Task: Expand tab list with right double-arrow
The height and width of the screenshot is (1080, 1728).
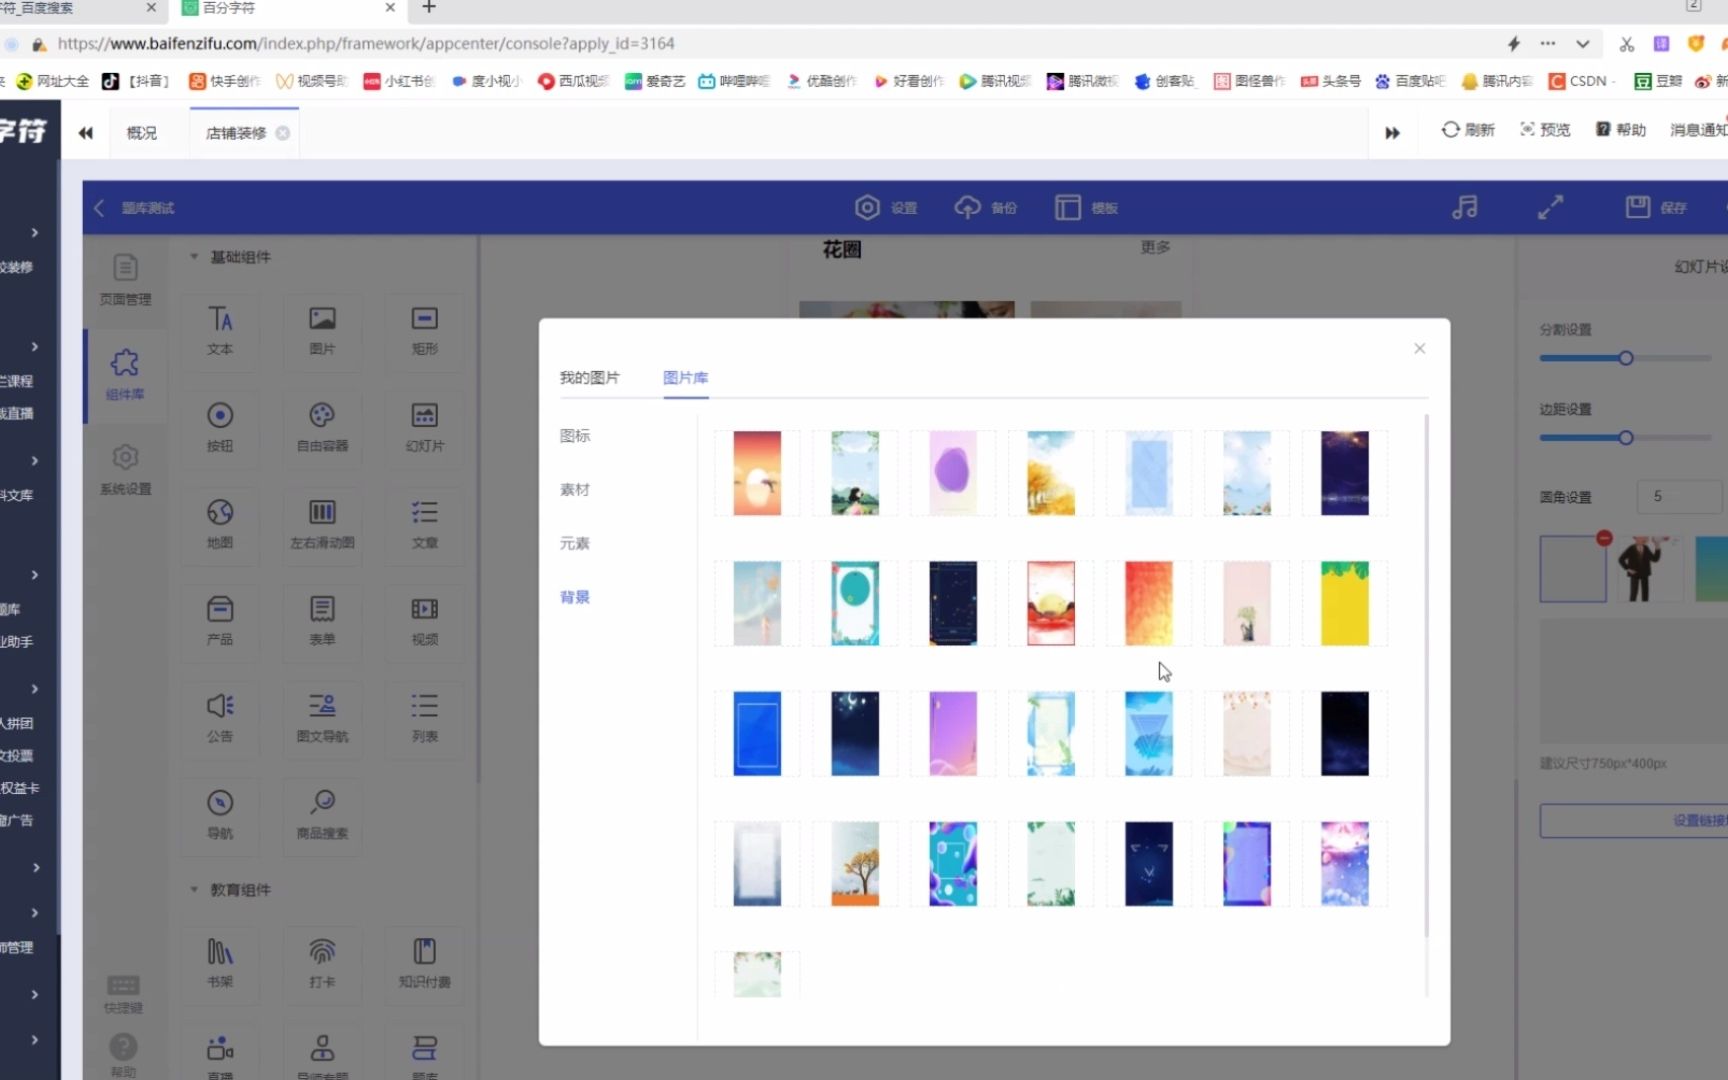Action: (x=1392, y=132)
